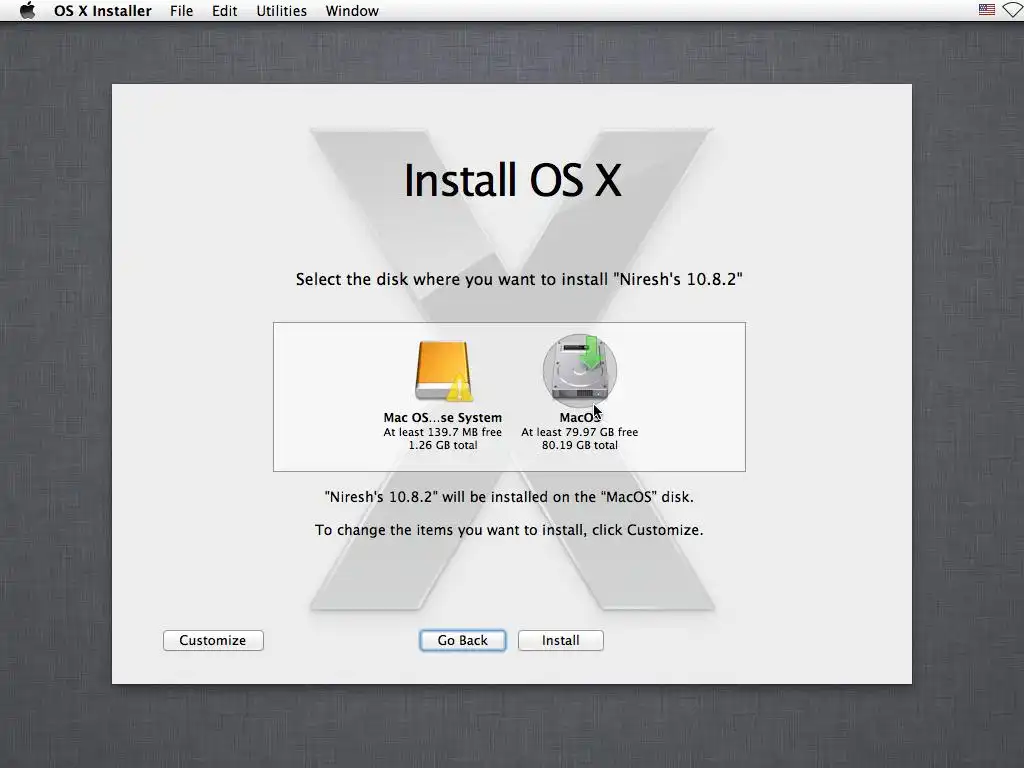Open the Utilities menu

click(281, 11)
